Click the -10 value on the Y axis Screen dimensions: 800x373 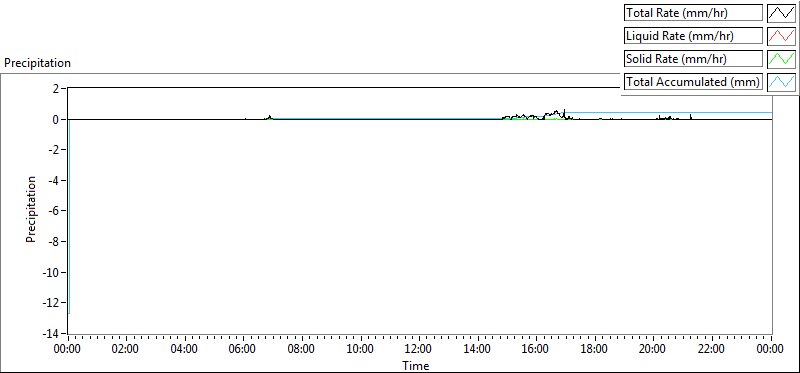(51, 273)
